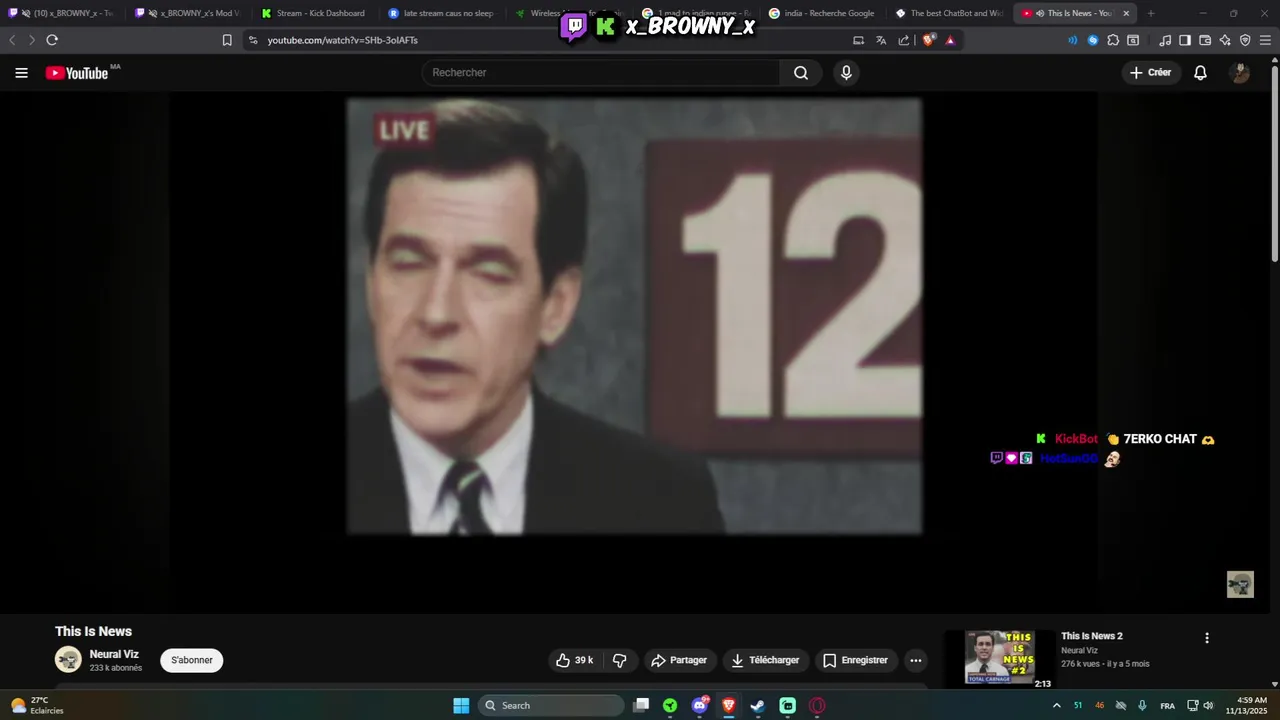Reload the page with the refresh icon
Screen dimensions: 1280x720
click(x=52, y=40)
